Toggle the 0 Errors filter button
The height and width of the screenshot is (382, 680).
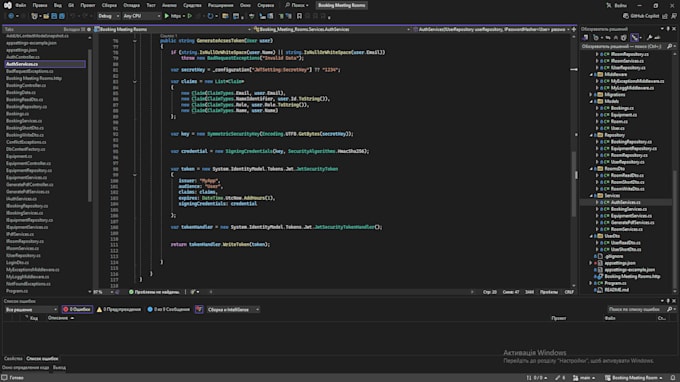pos(77,309)
